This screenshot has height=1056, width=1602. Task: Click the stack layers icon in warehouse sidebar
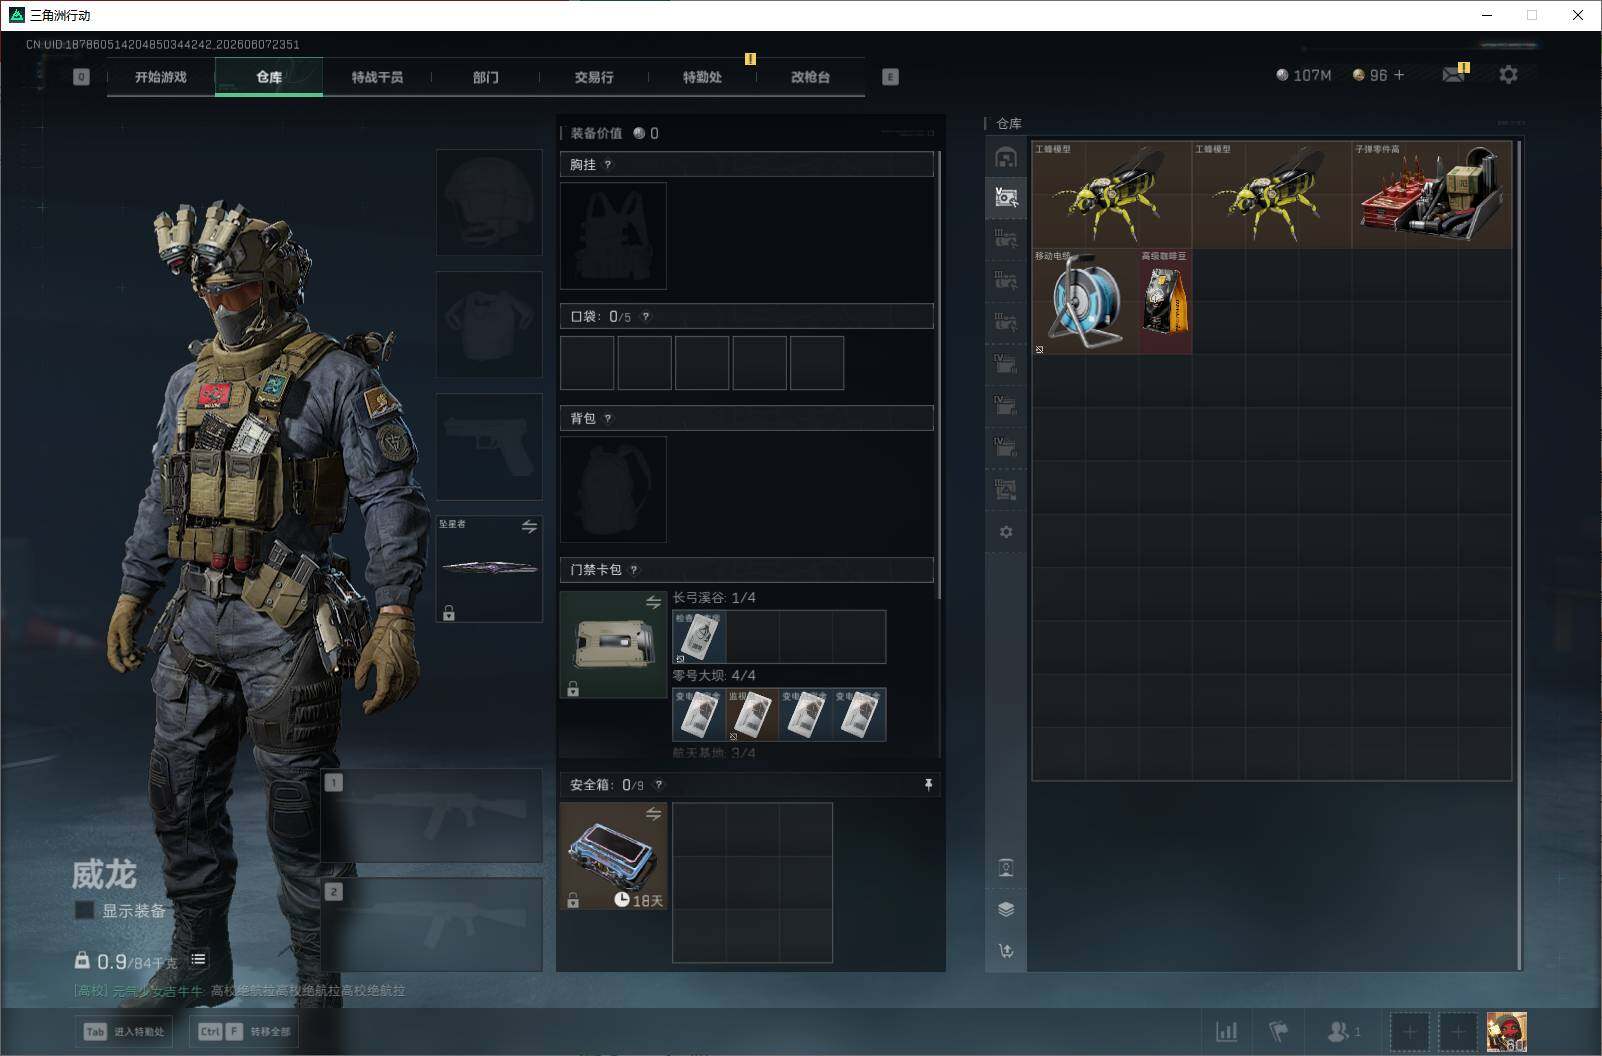point(1006,909)
